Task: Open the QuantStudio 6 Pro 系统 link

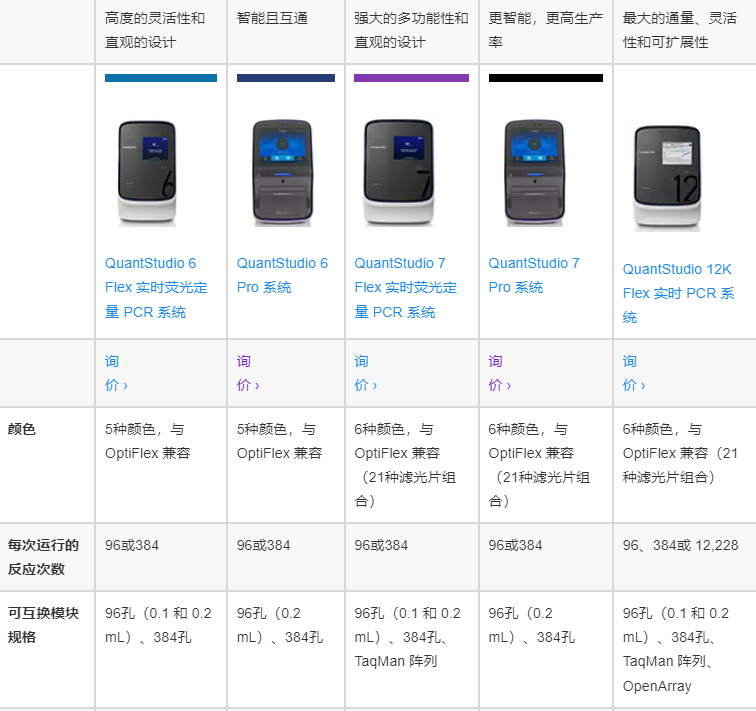Action: [x=282, y=275]
